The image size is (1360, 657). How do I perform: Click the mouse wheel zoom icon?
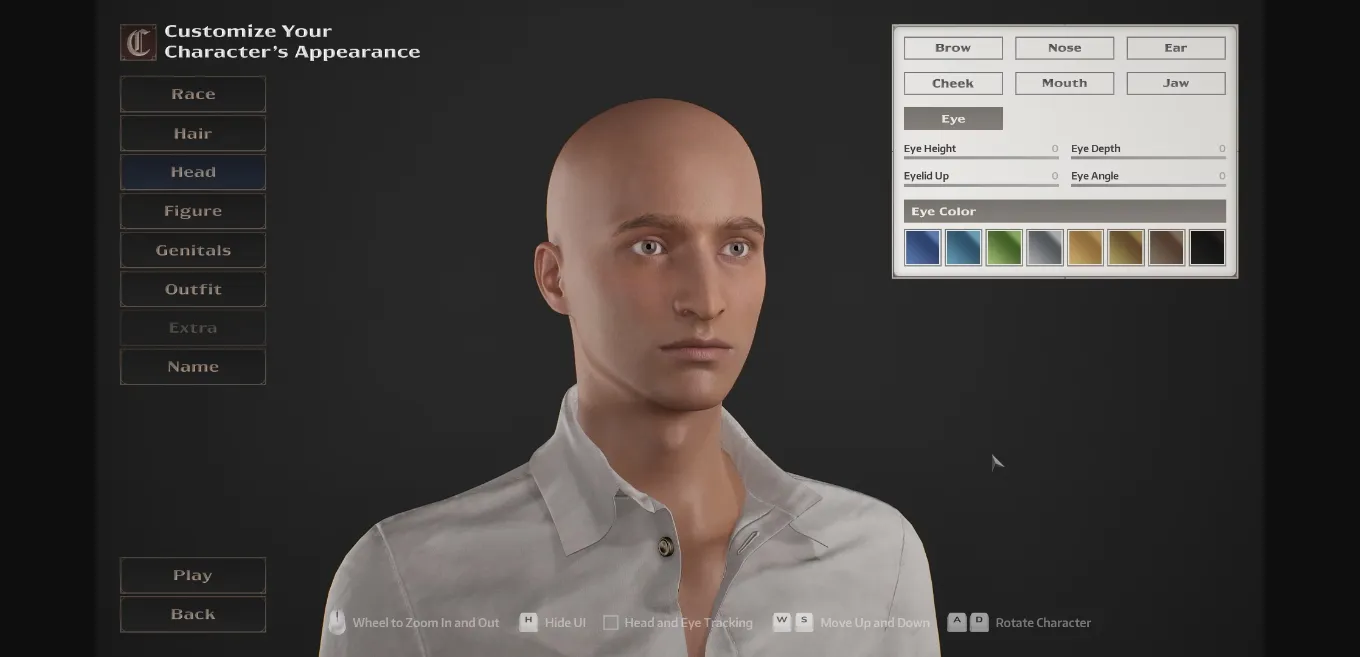pos(337,622)
